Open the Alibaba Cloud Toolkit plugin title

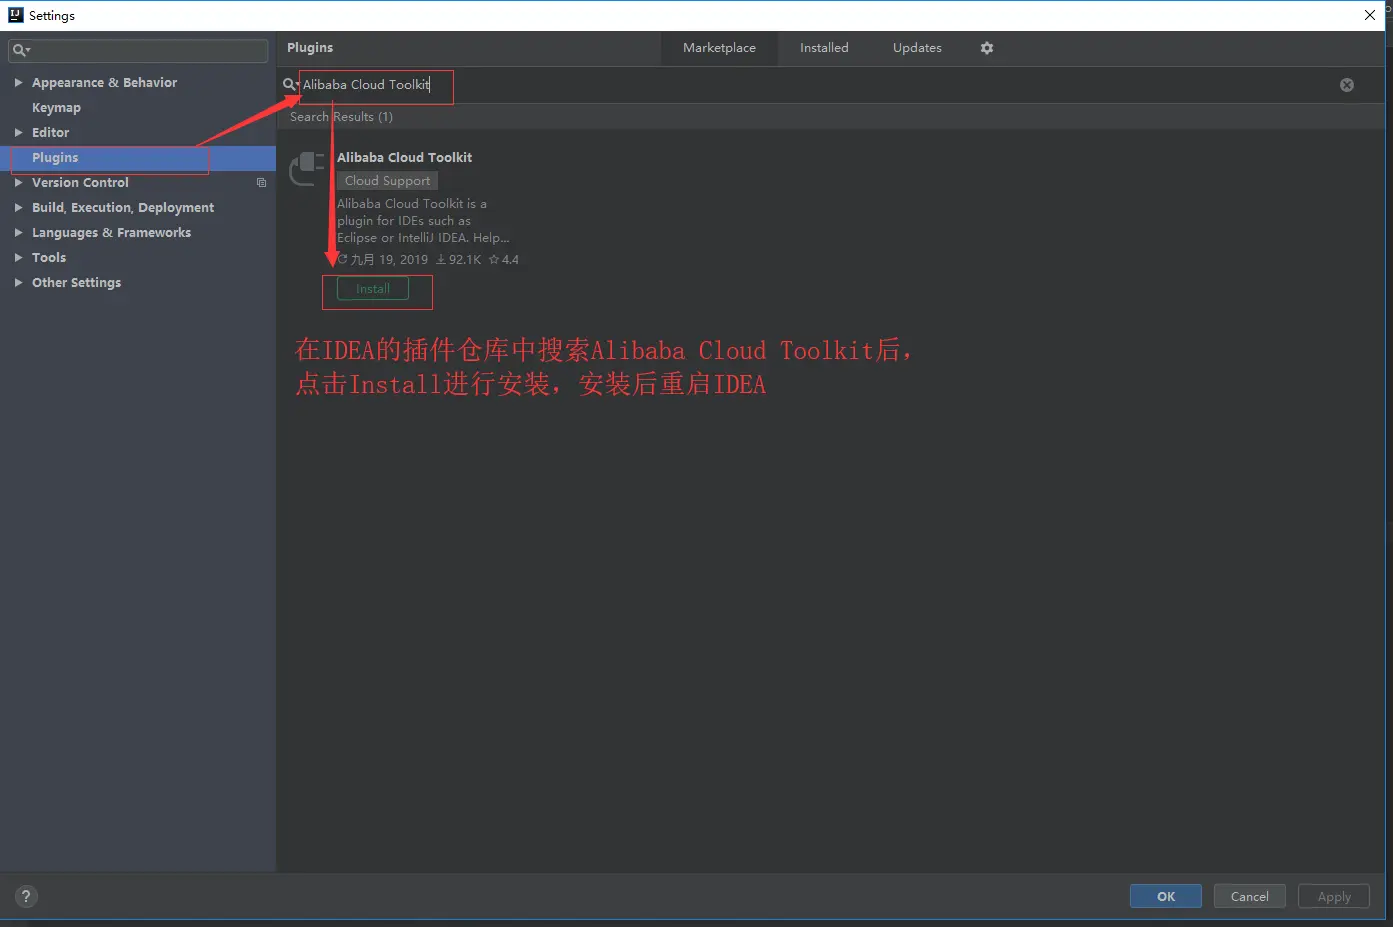404,157
